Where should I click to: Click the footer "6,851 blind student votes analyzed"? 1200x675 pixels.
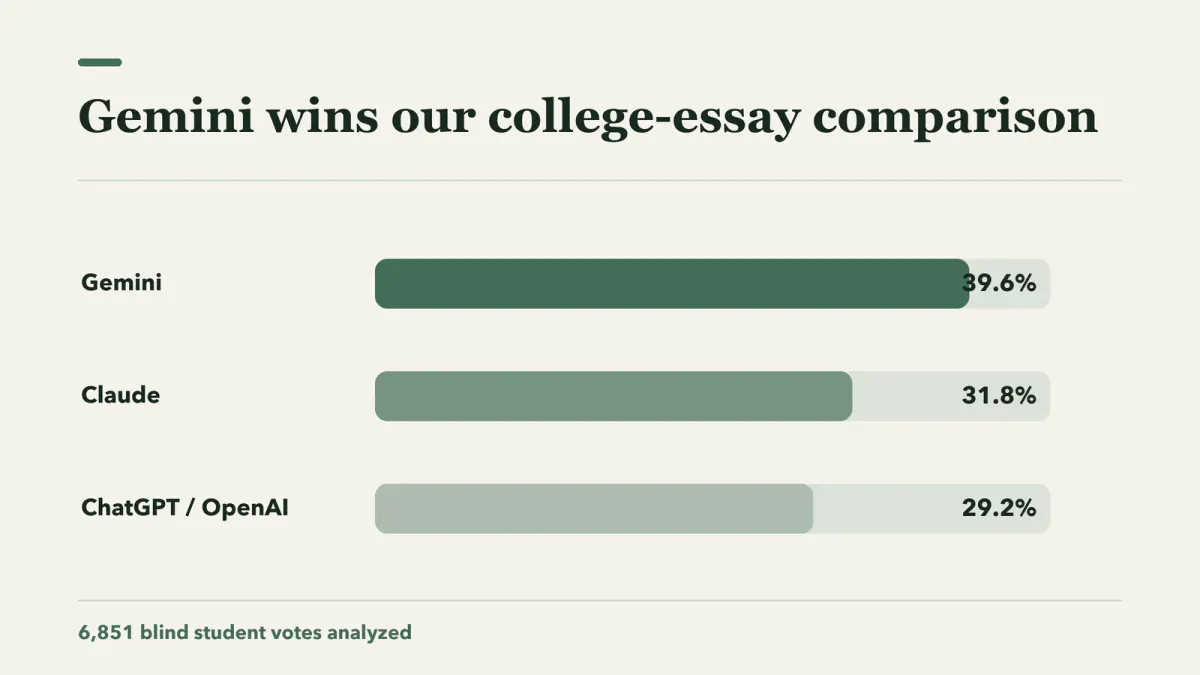[x=245, y=633]
